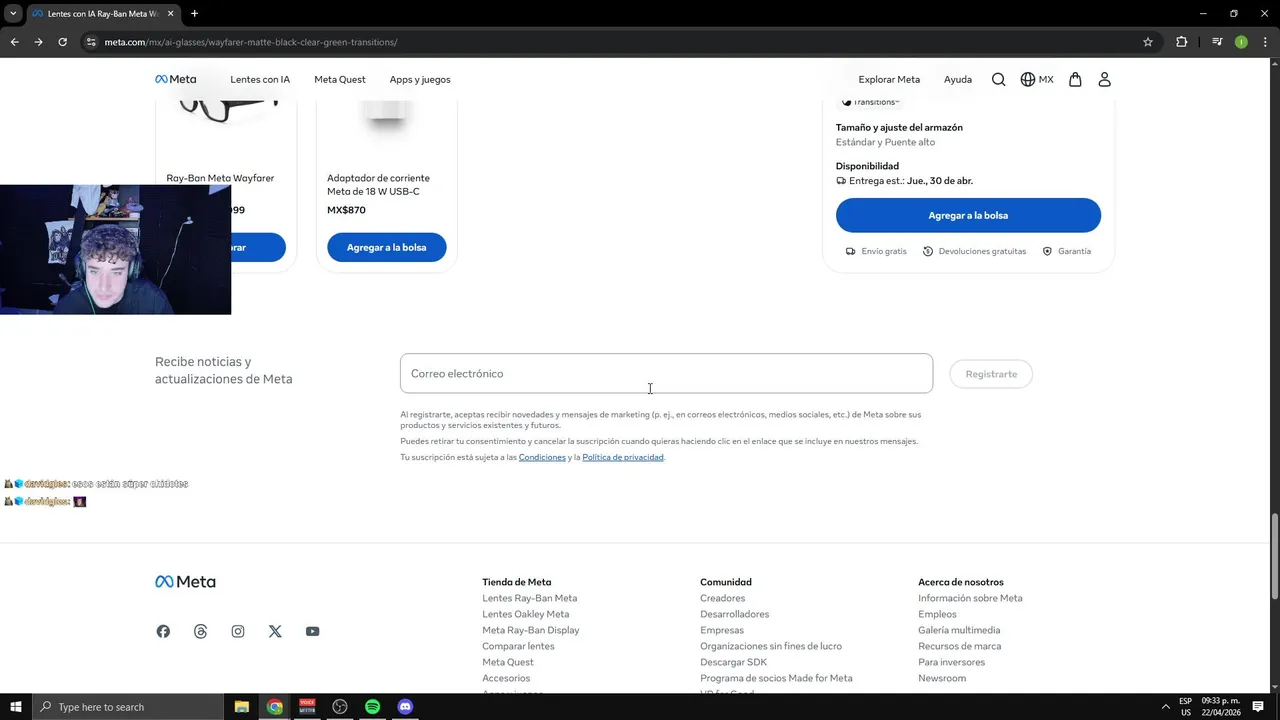1280x720 pixels.
Task: Open the Descargar SDK footer link
Action: point(733,662)
